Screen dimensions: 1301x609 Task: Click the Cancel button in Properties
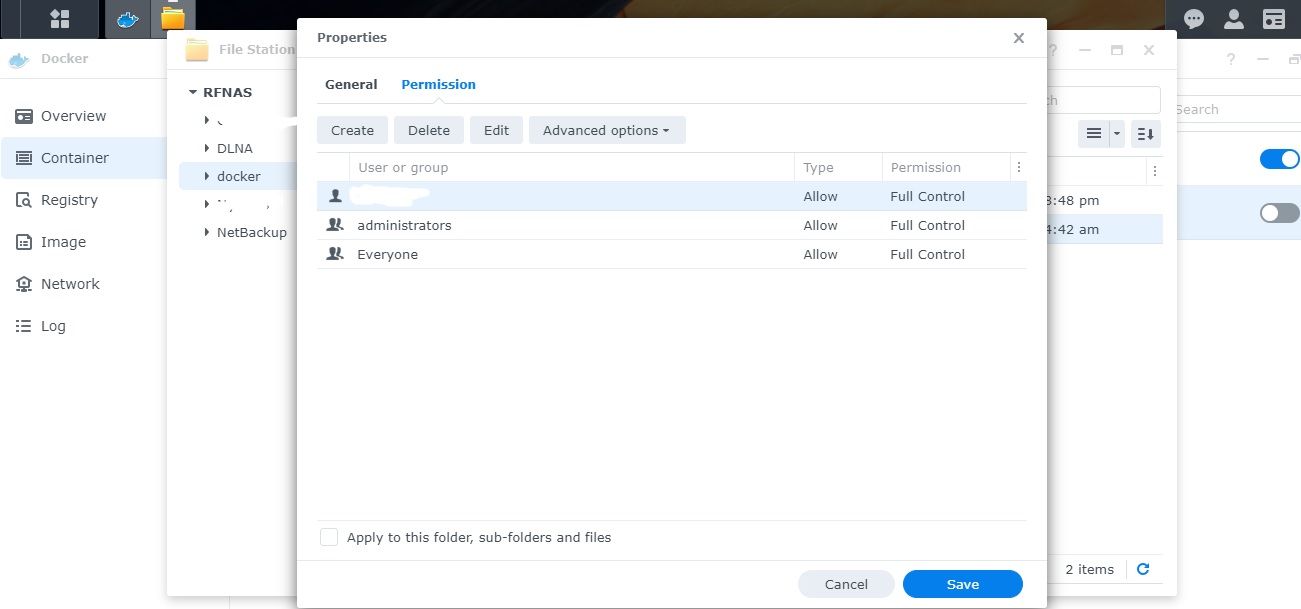point(846,584)
